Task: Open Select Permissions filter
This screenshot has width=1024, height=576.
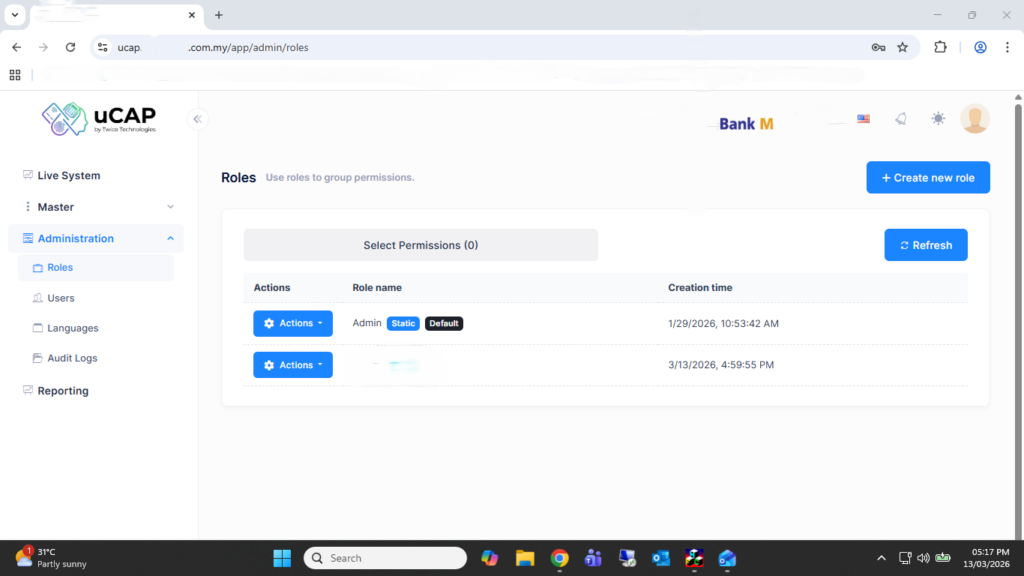Action: [420, 245]
